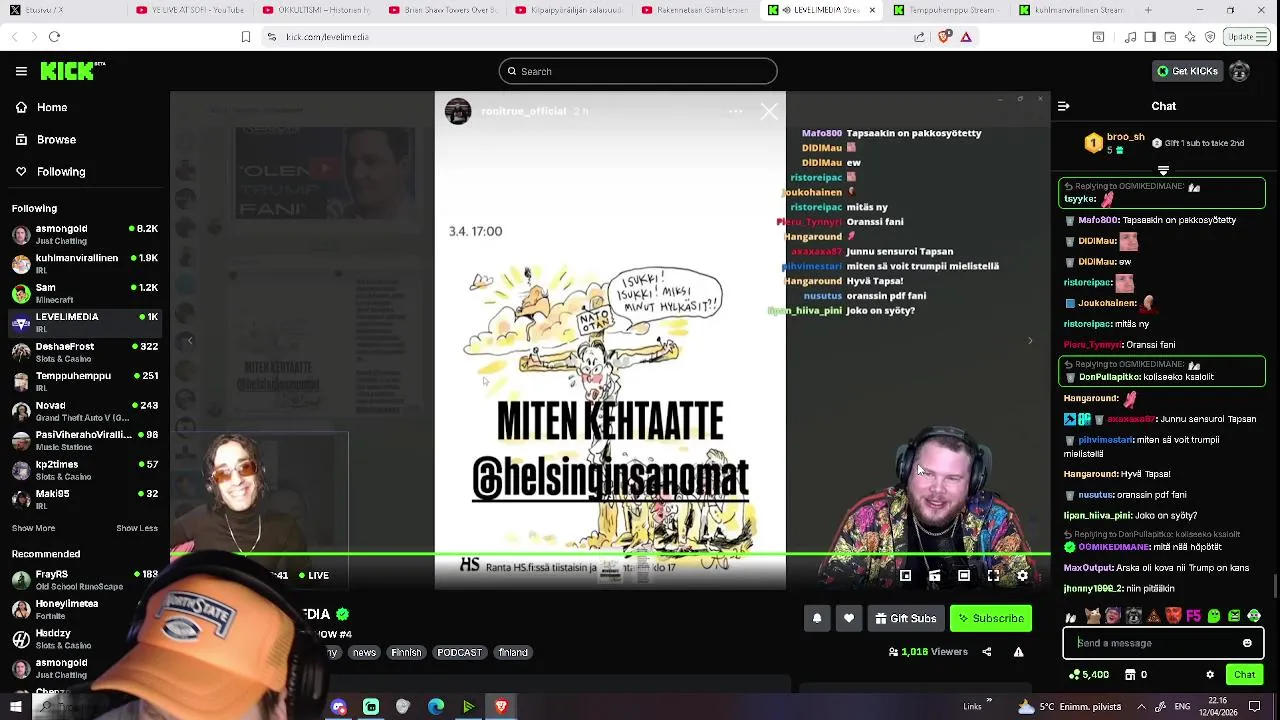This screenshot has height=720, width=1280.
Task: Bookmark this page with the bookmark icon
Action: click(246, 37)
